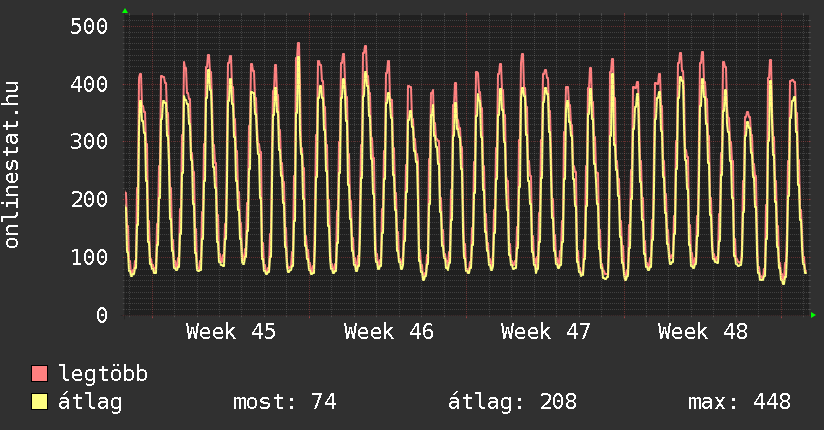This screenshot has width=824, height=430.
Task: Click the 'max: 448' statistic
Action: 739,402
